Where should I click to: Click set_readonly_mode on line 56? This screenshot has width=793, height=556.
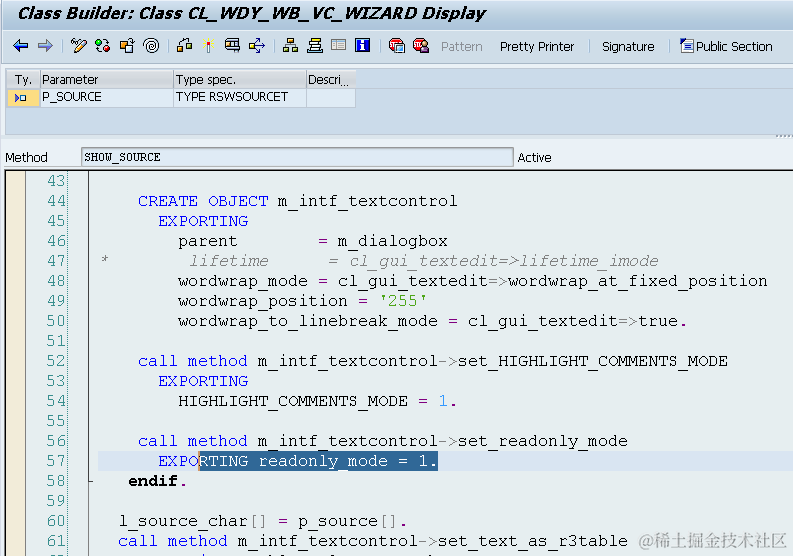[543, 441]
